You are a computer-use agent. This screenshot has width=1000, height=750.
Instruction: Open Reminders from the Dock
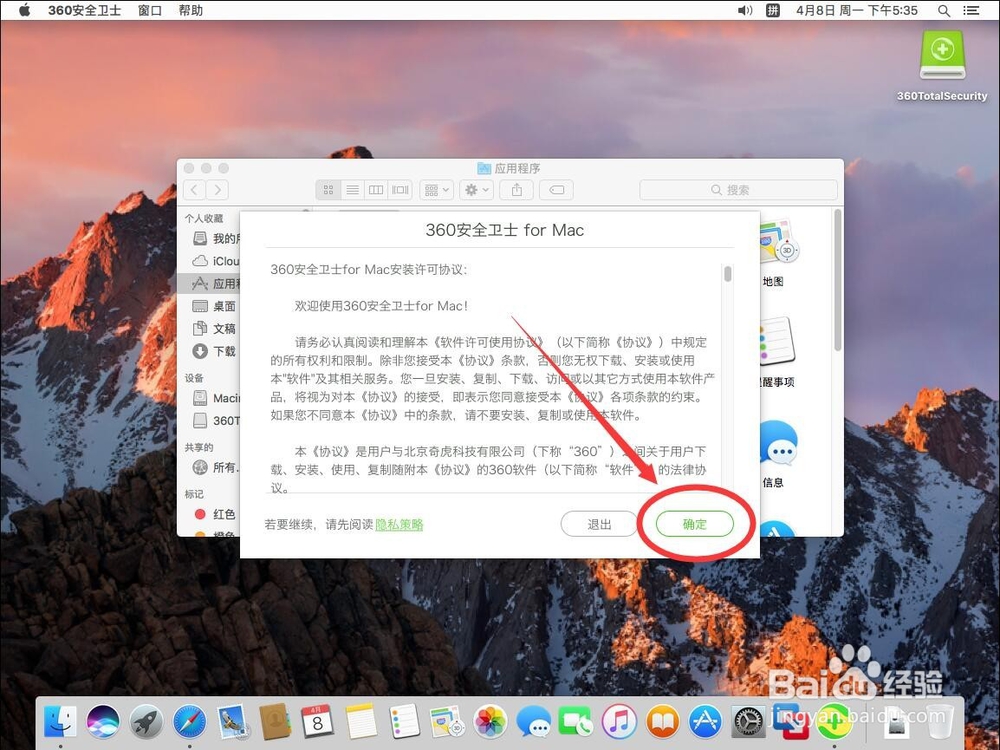(x=404, y=722)
